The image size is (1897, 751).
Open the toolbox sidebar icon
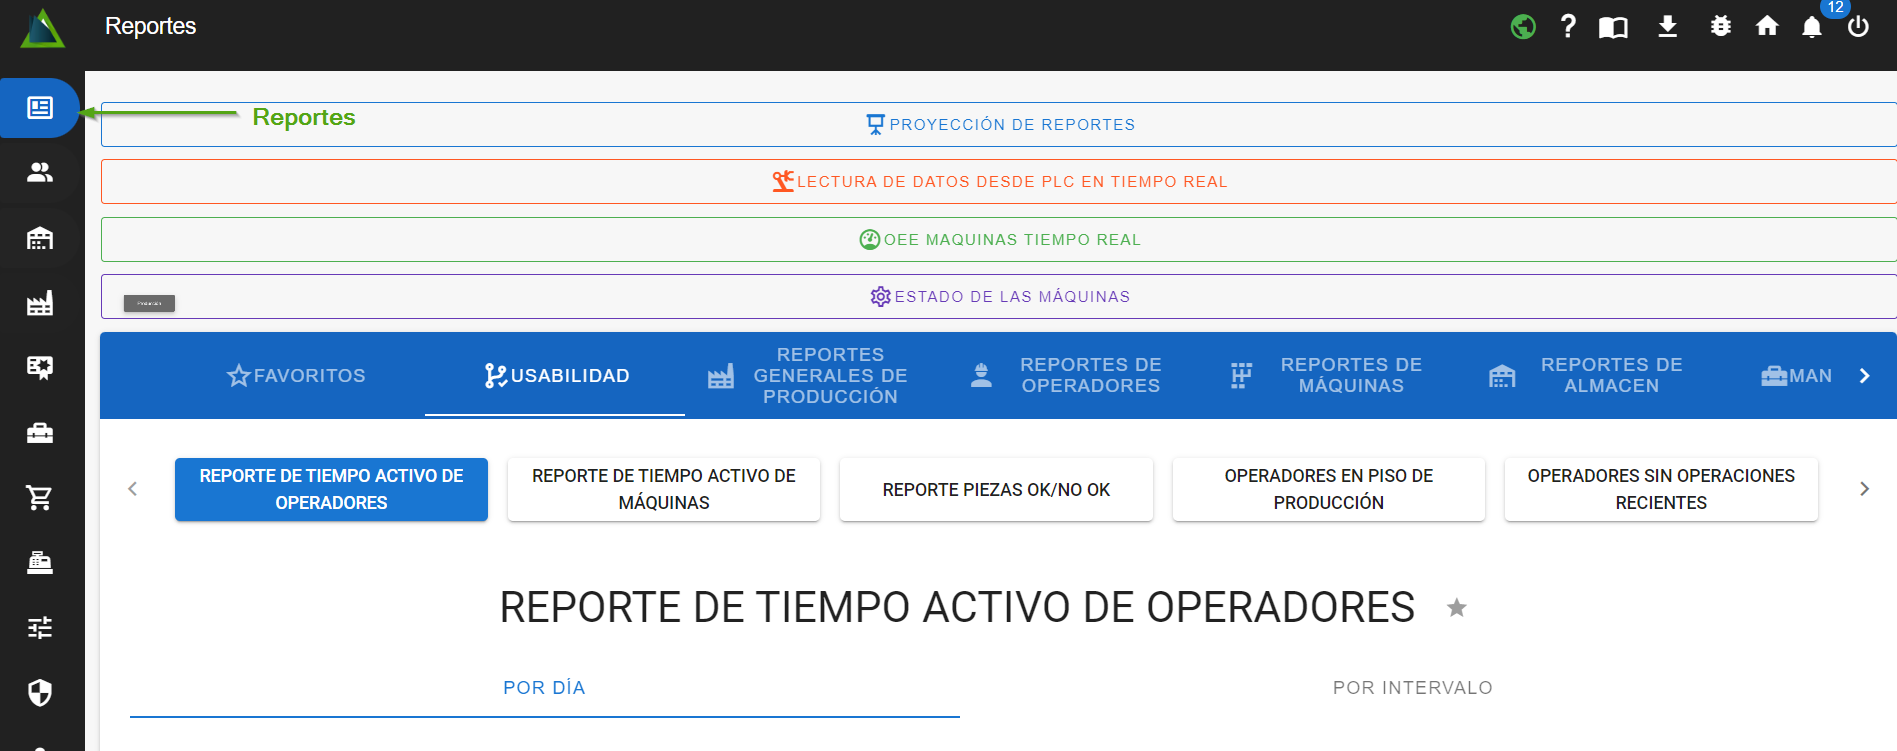[x=40, y=433]
